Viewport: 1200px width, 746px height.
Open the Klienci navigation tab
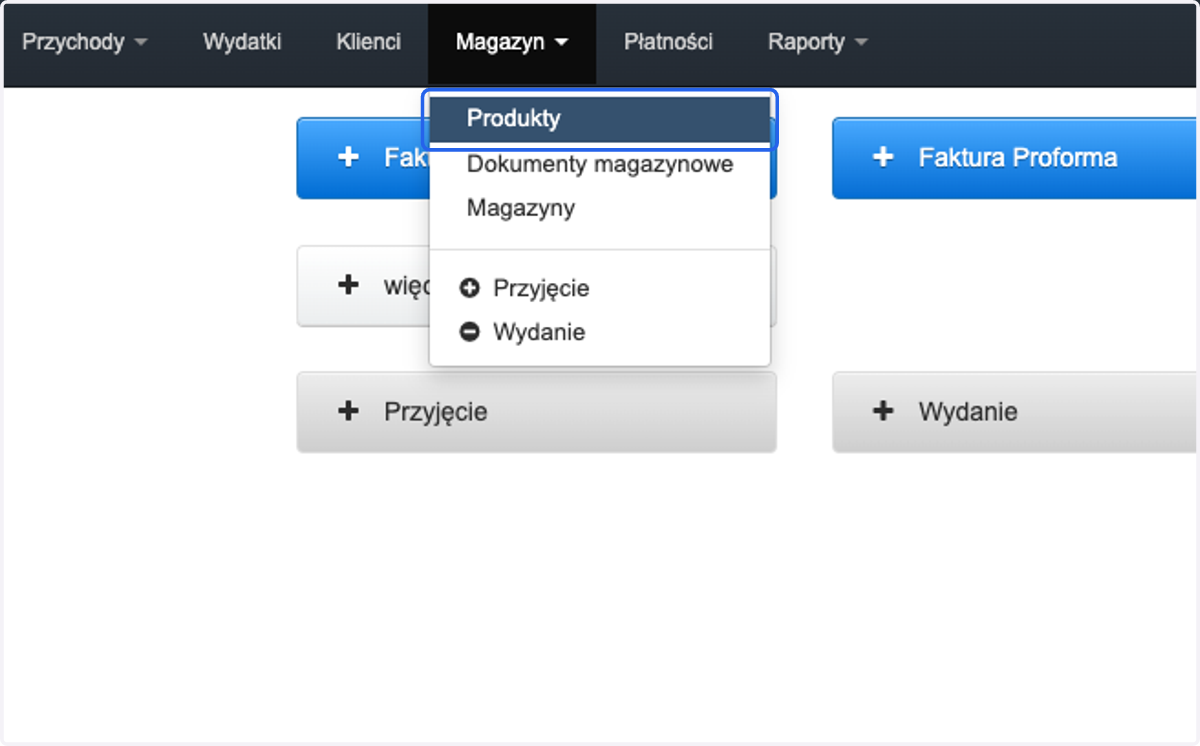click(369, 42)
